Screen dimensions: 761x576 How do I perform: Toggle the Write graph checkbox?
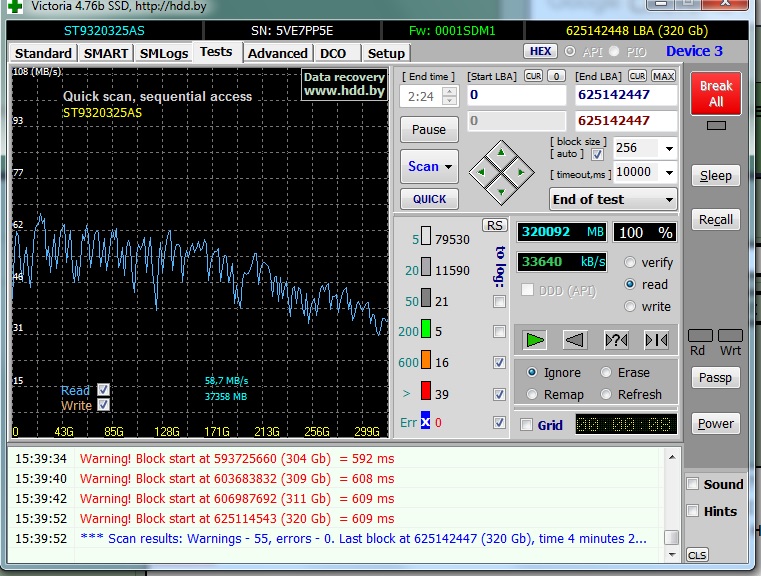[103, 404]
